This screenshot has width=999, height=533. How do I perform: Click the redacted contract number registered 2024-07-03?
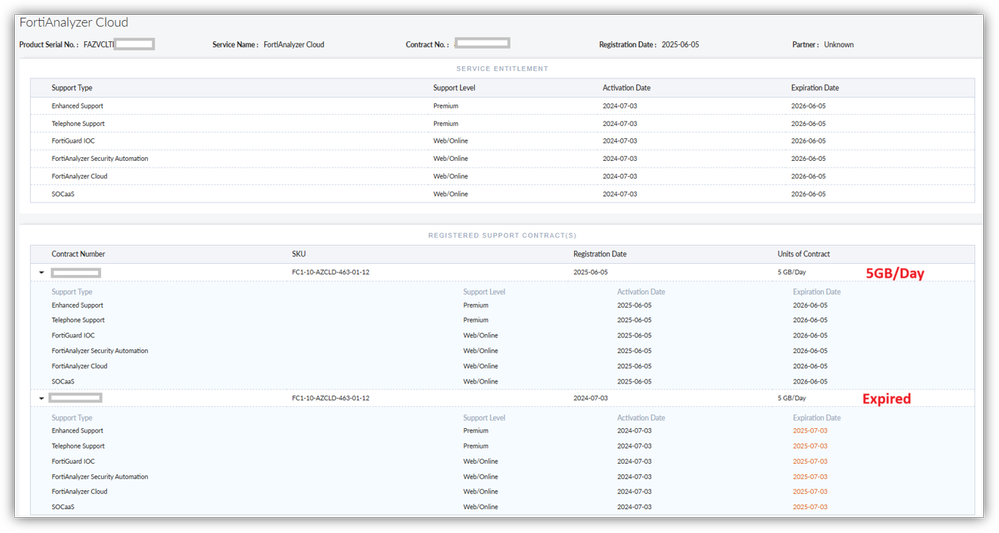(x=75, y=398)
